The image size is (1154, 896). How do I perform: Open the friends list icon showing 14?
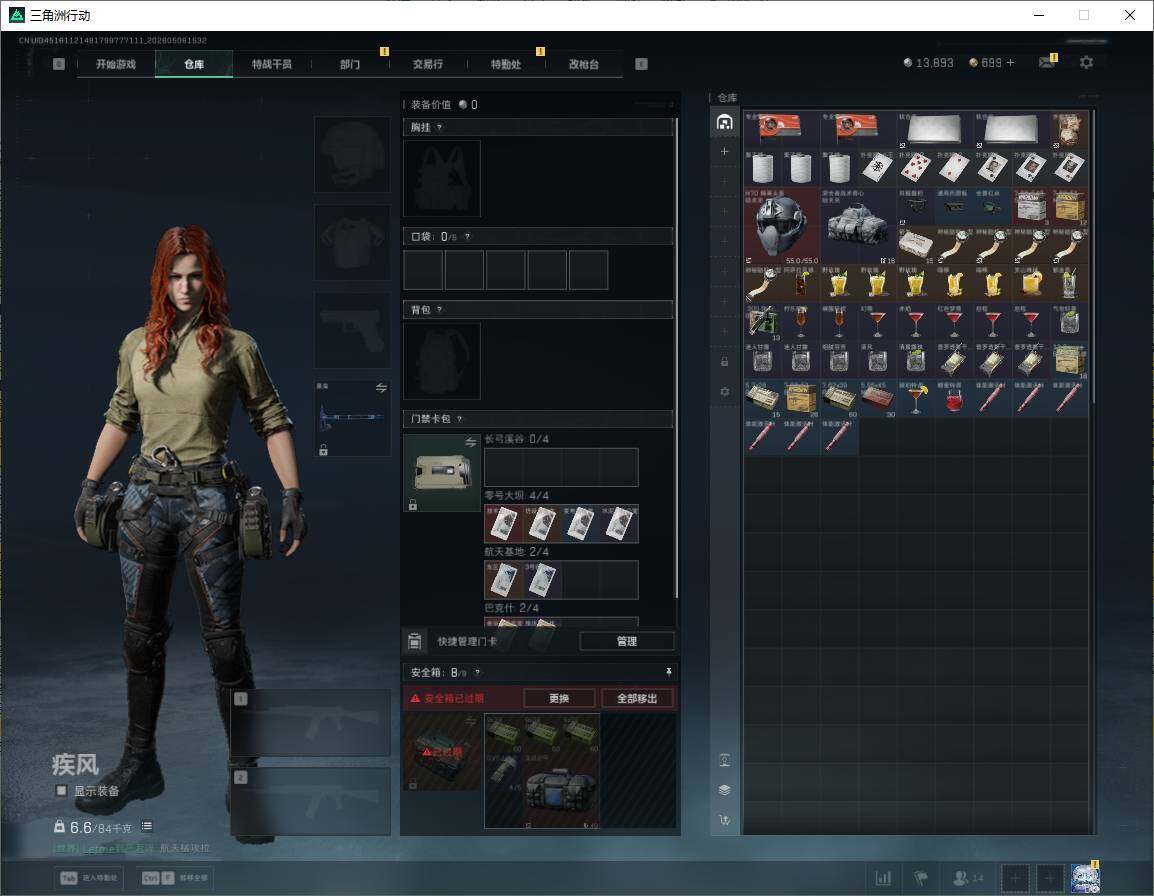pos(968,878)
